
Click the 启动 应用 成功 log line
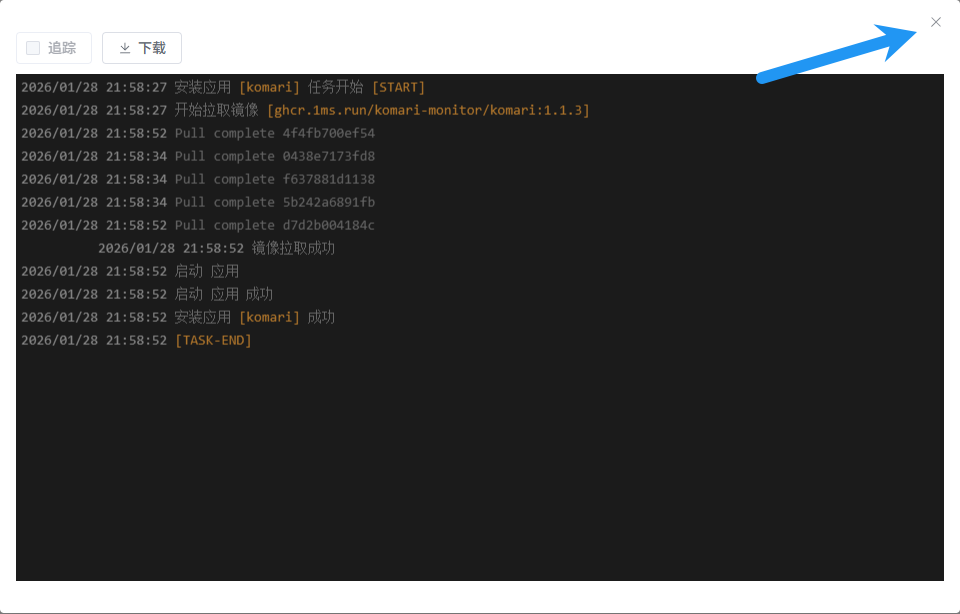click(x=224, y=294)
